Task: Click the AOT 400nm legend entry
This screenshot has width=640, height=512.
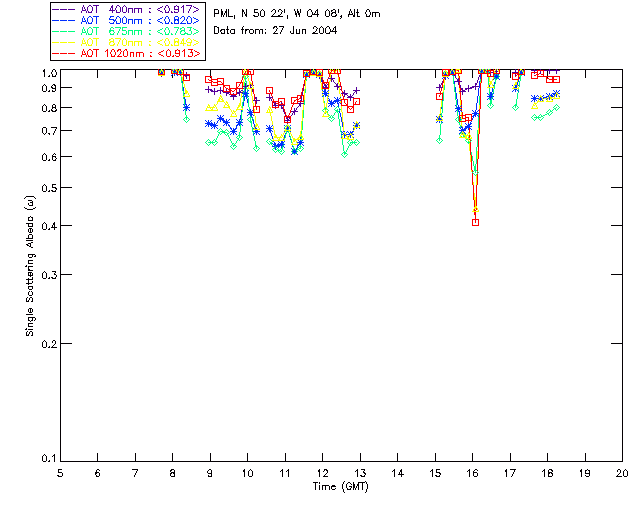Action: 127,9
